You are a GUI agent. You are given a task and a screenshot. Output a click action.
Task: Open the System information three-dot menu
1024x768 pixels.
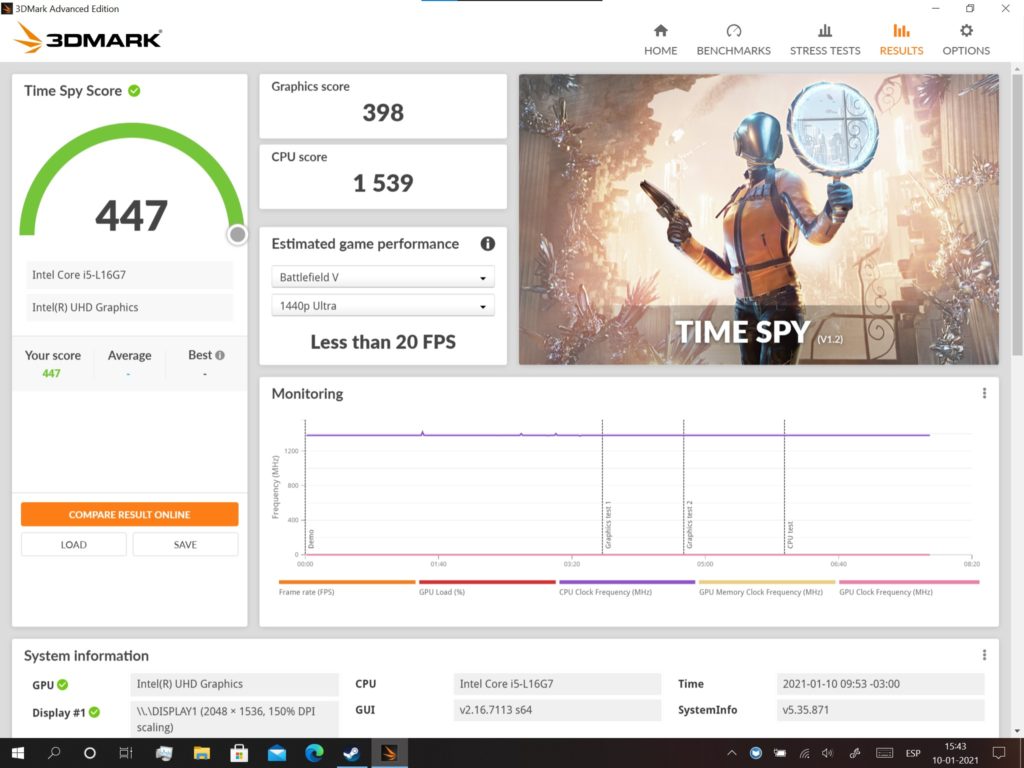pyautogui.click(x=984, y=655)
